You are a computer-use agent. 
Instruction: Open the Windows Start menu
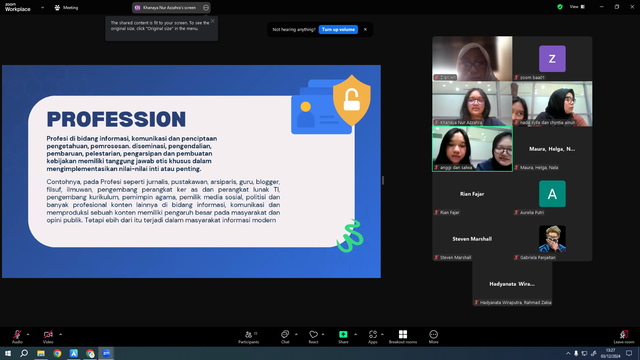8,353
